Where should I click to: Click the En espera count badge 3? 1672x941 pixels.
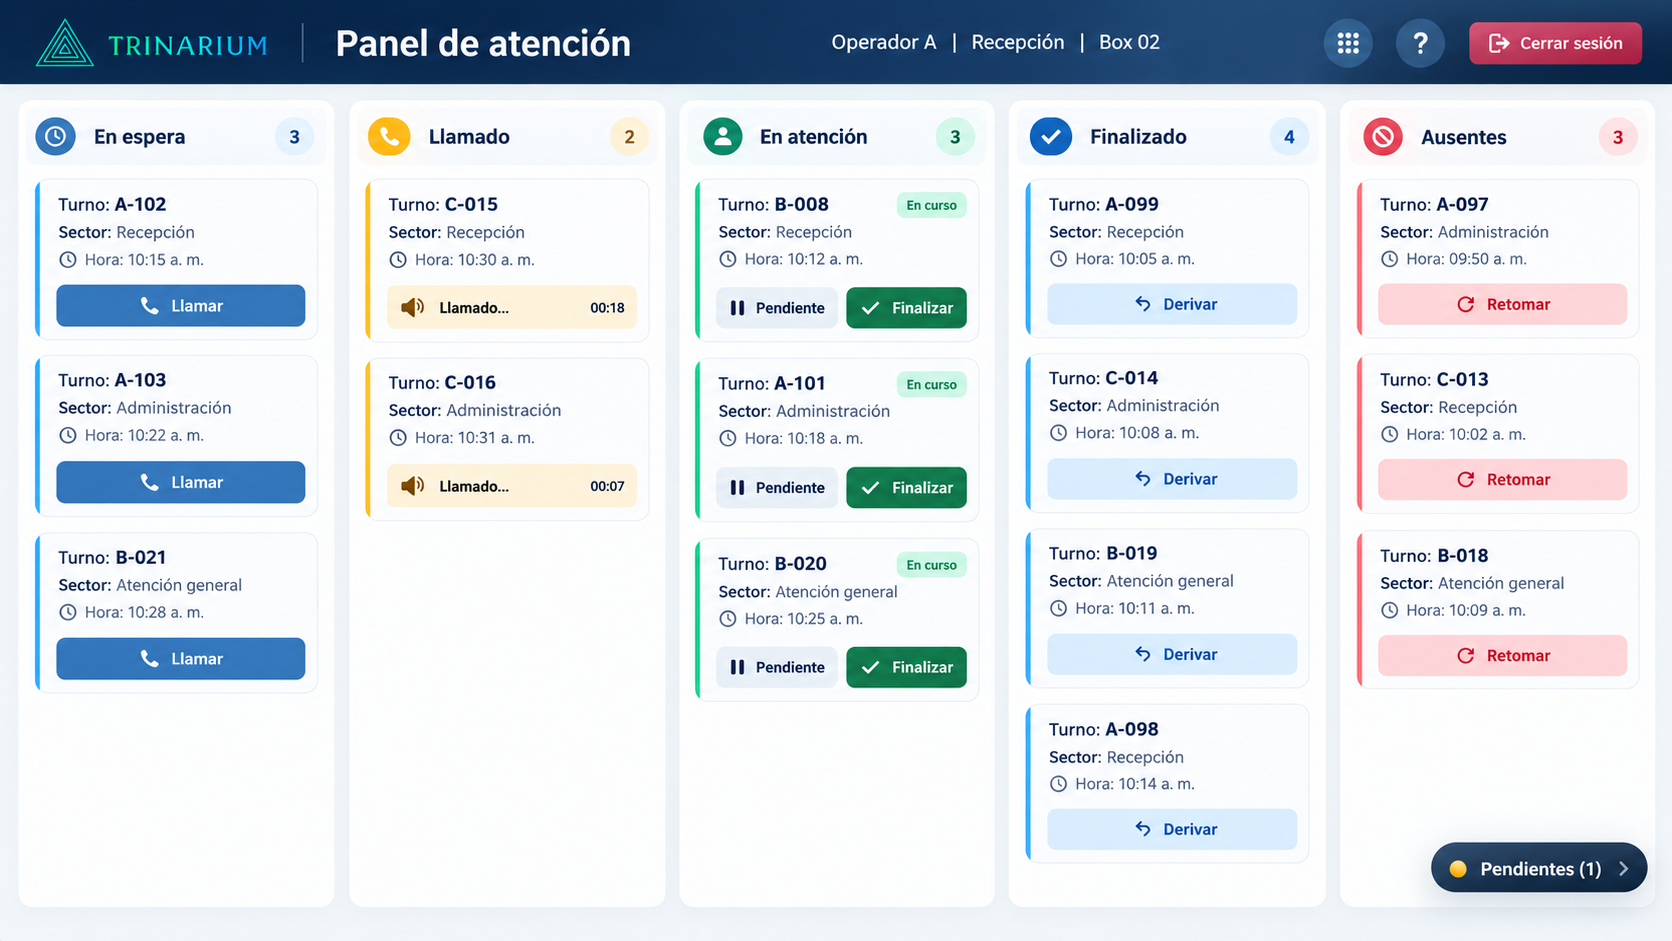(294, 137)
